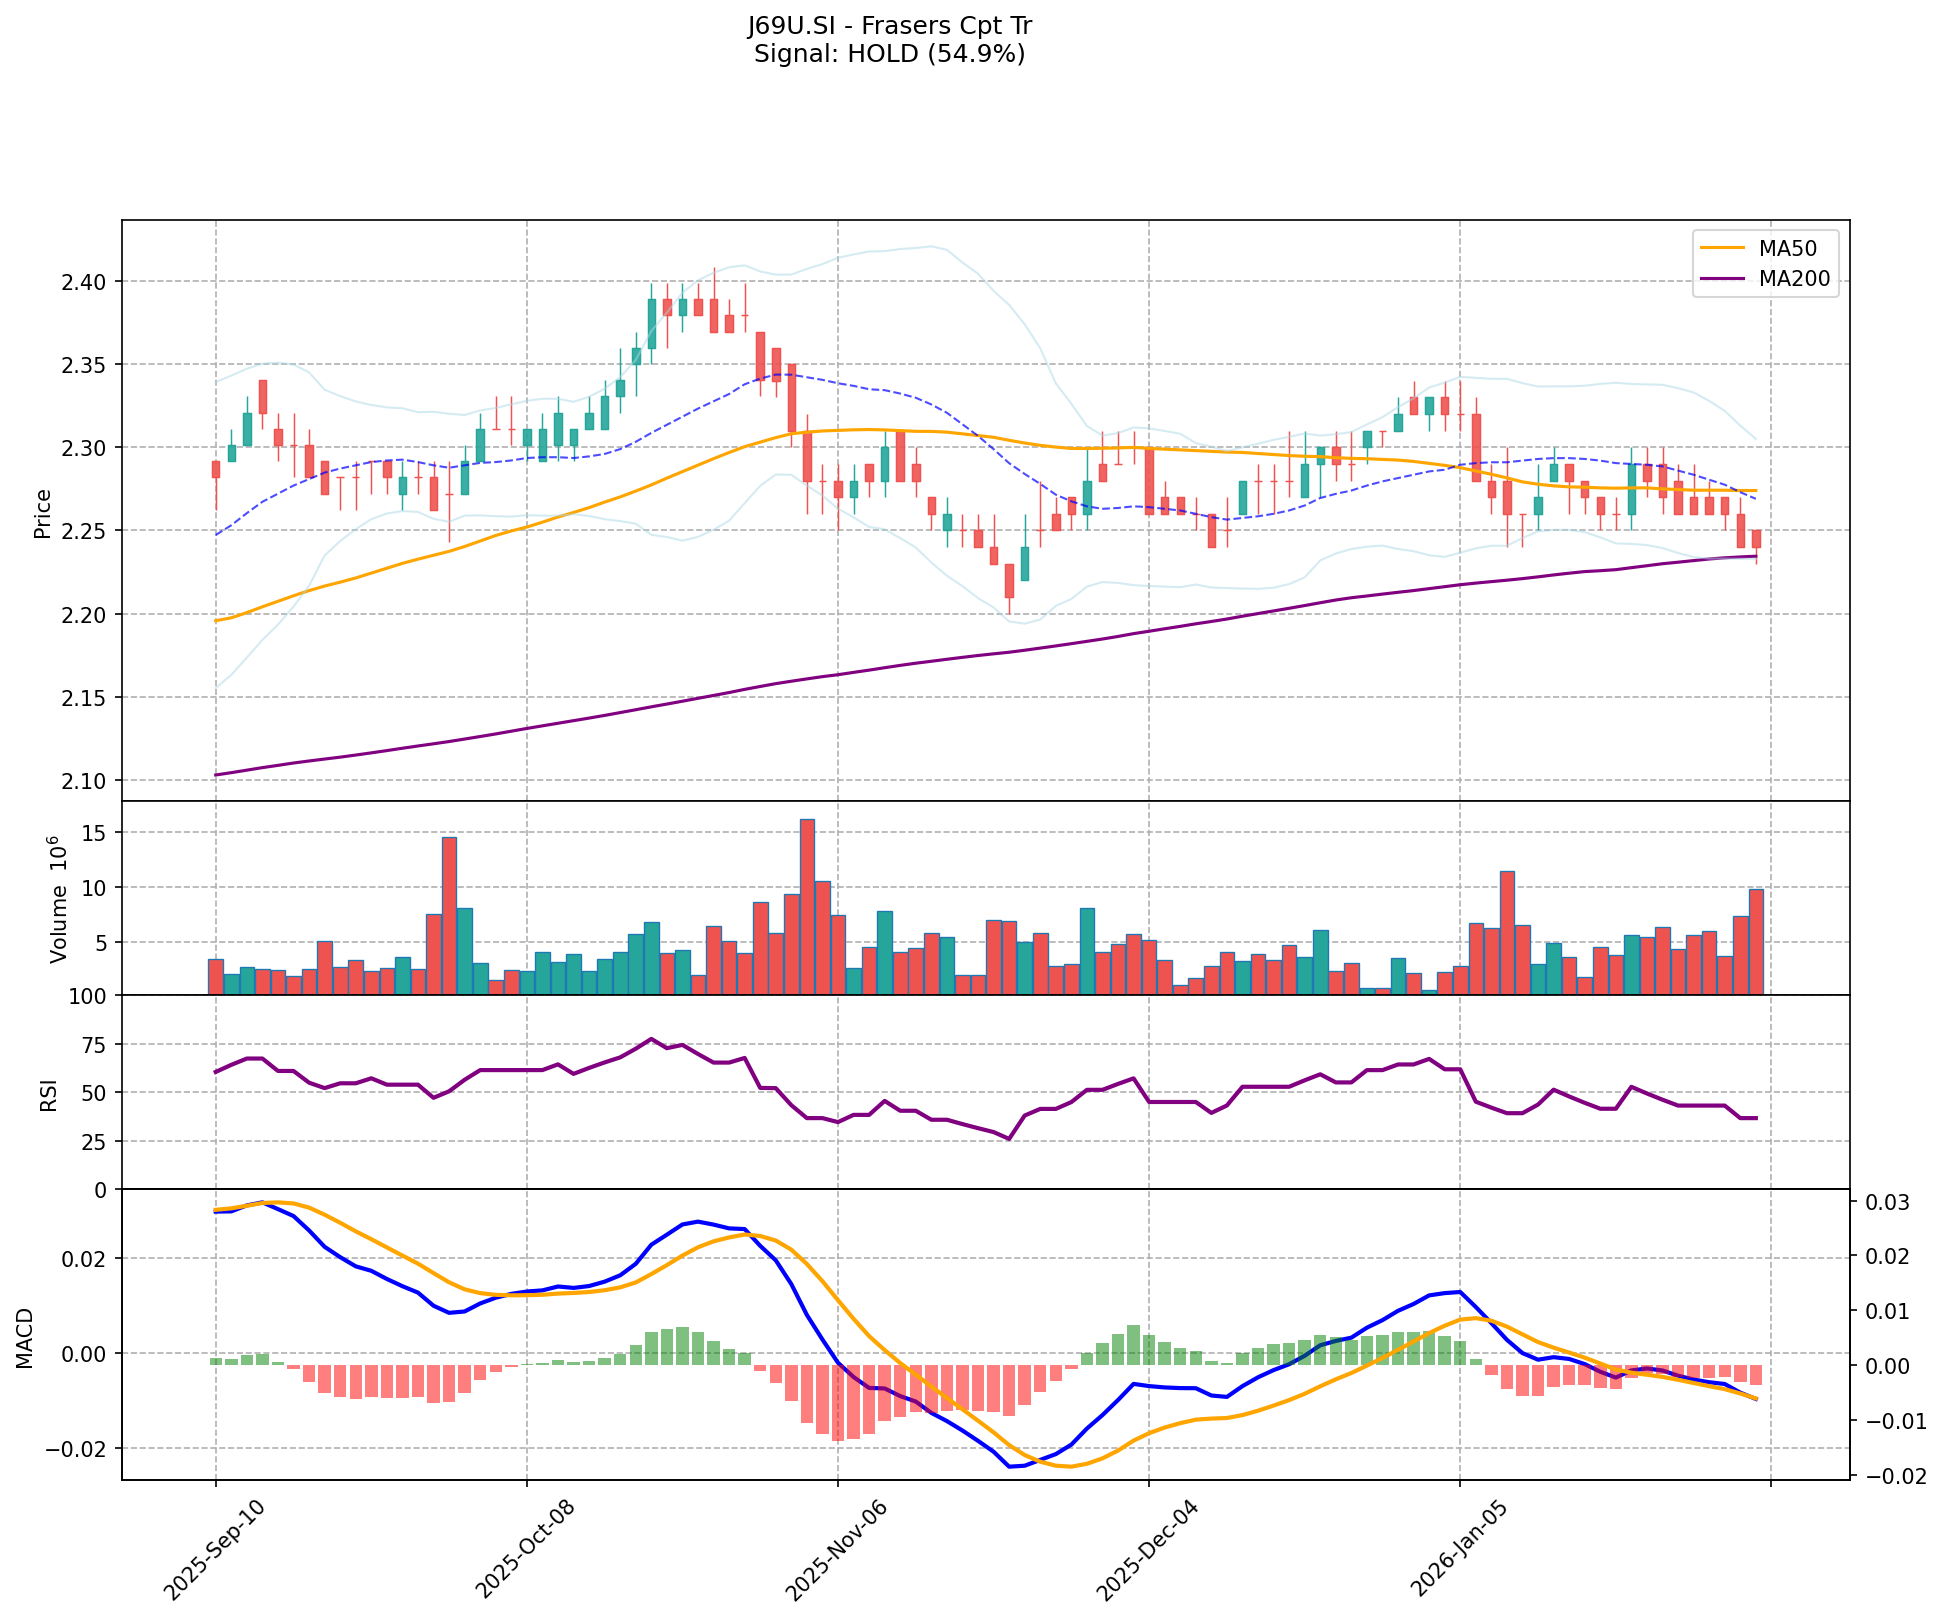The height and width of the screenshot is (1619, 1943).
Task: Click the Signal: HOLD (54.9%) text
Action: 889,54
